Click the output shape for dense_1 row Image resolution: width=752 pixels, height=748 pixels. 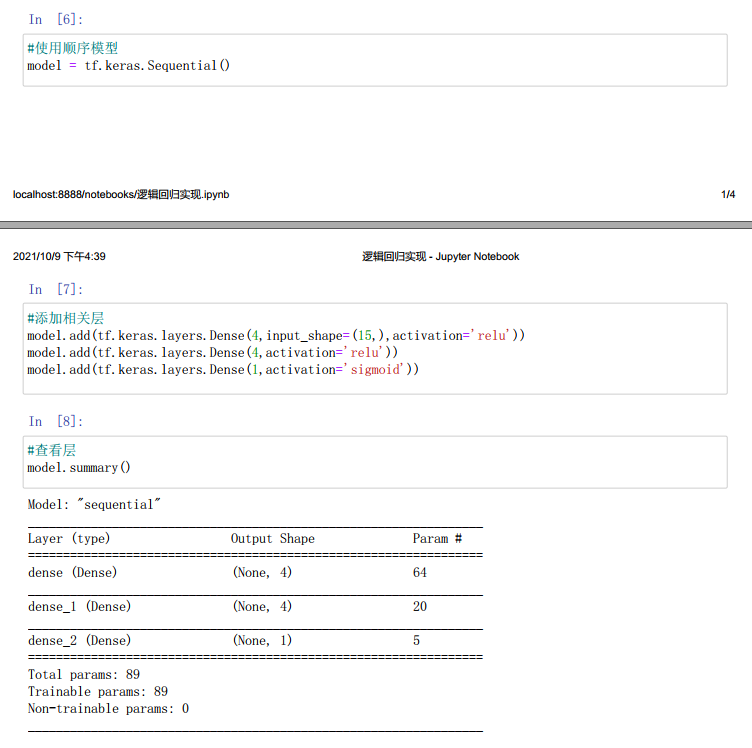[262, 607]
